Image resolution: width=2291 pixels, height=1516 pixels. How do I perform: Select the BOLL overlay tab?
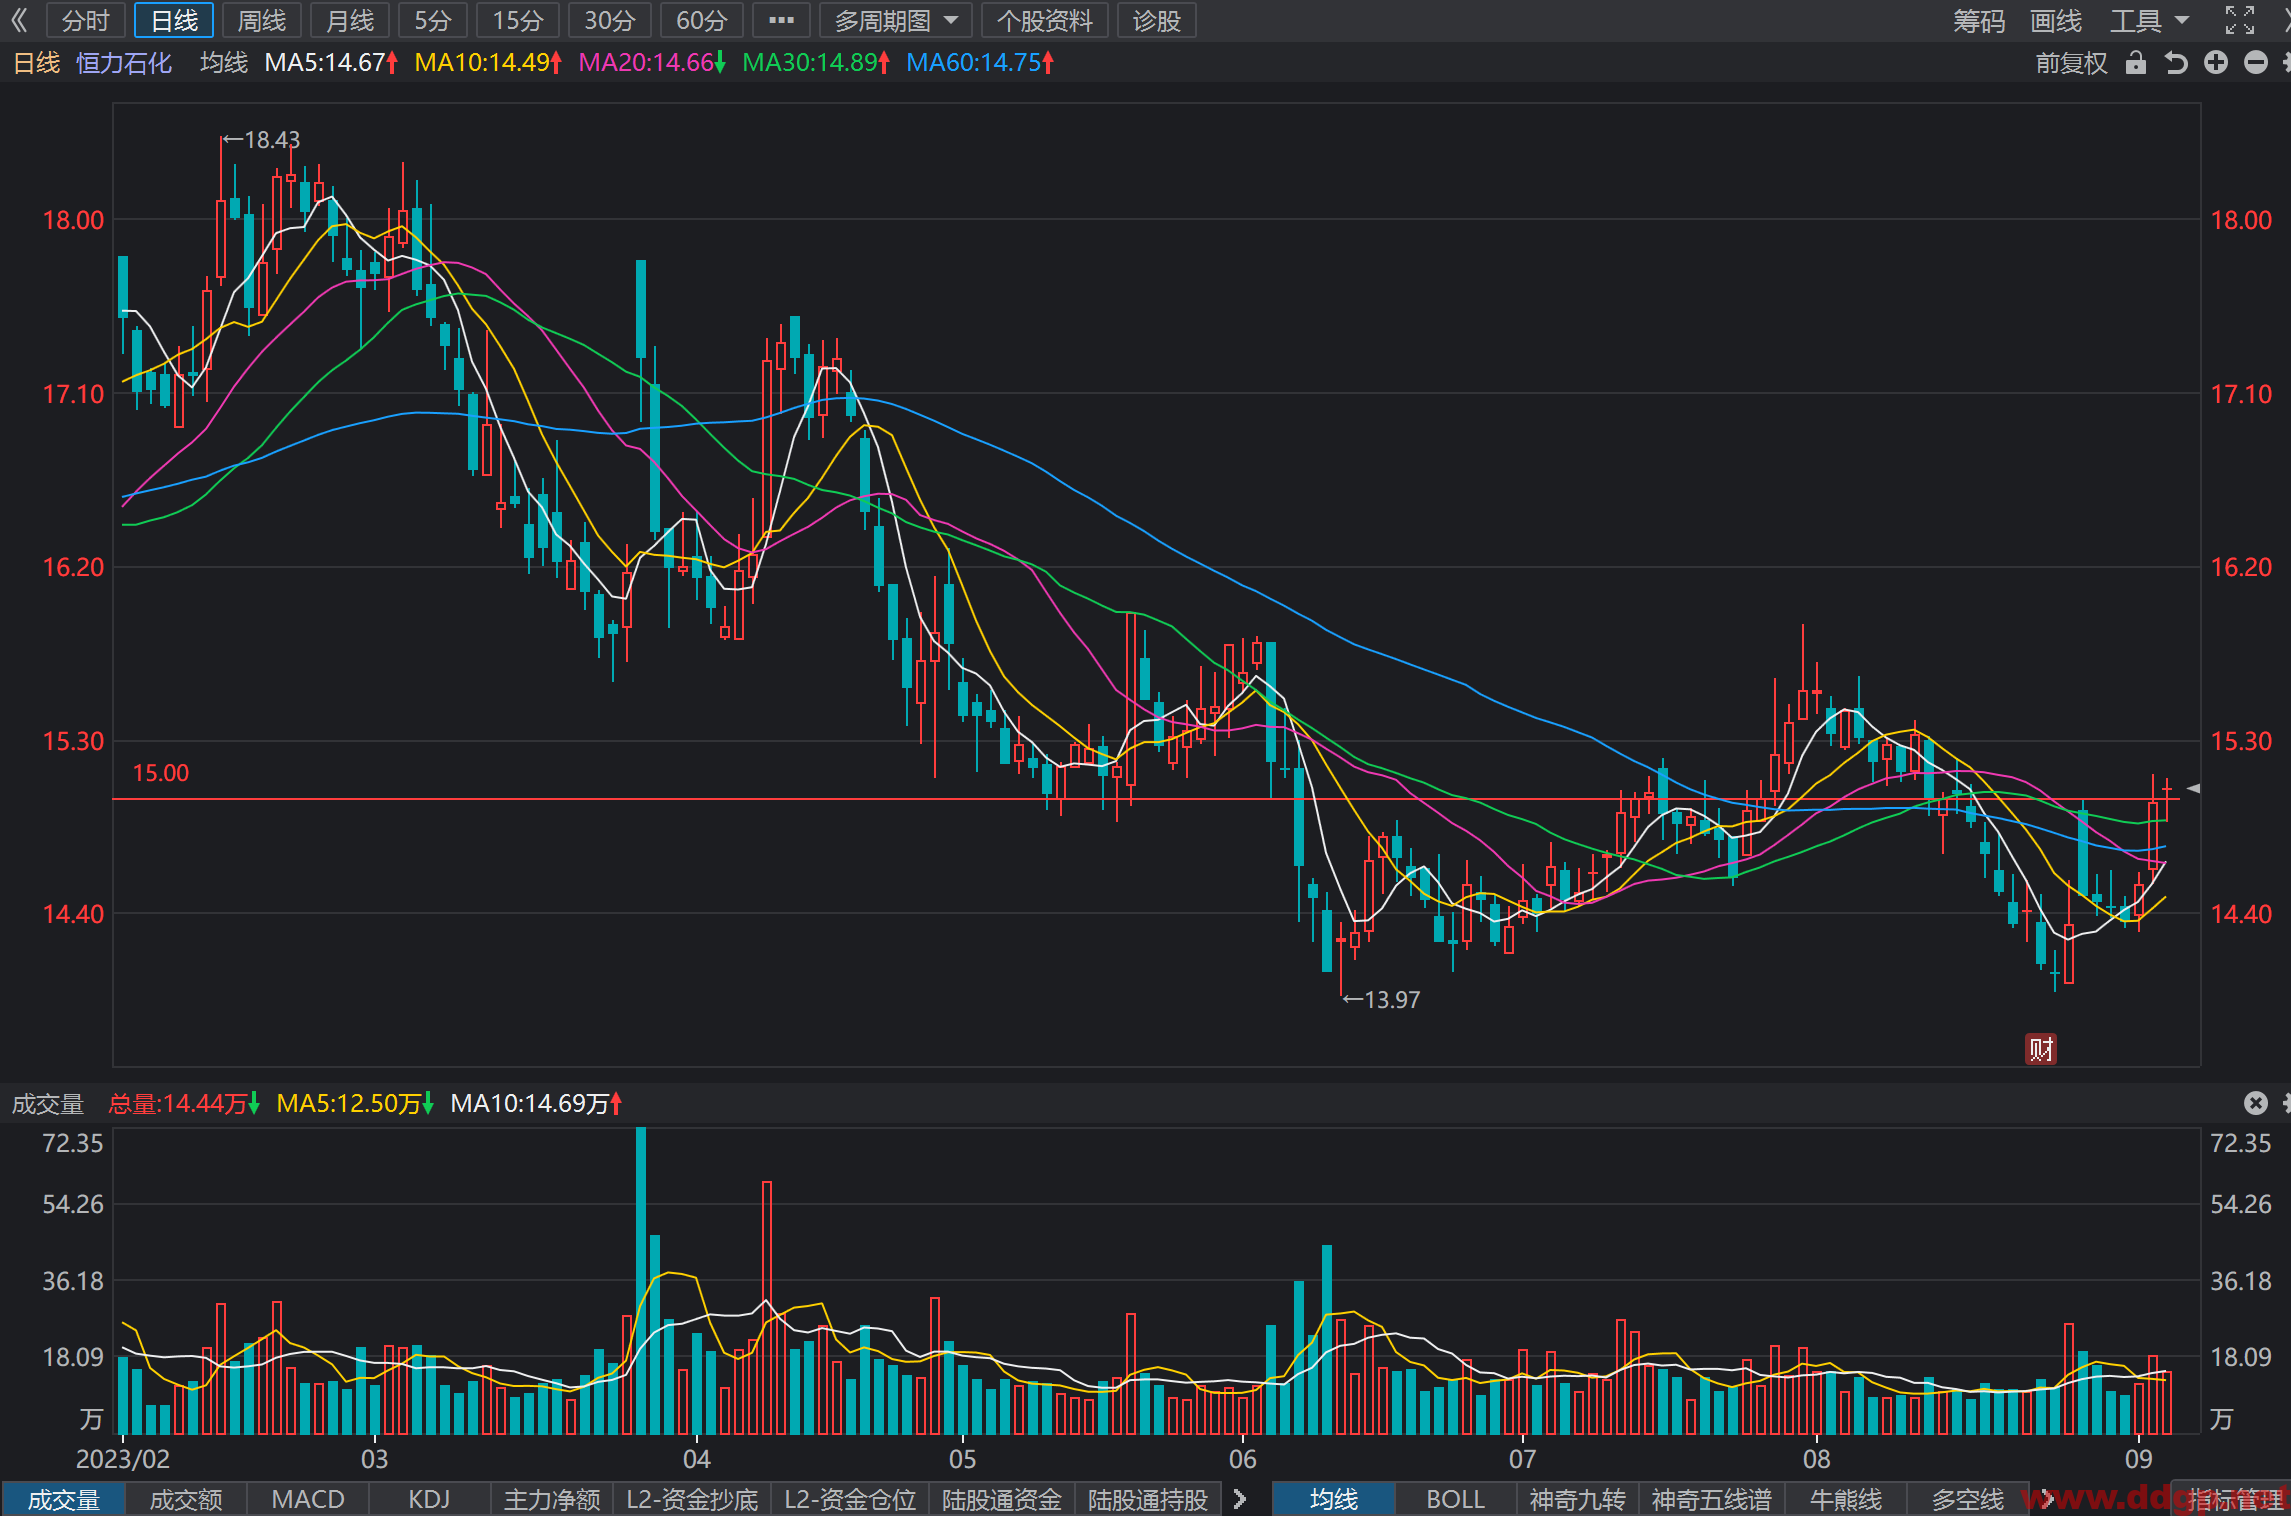(x=1455, y=1499)
